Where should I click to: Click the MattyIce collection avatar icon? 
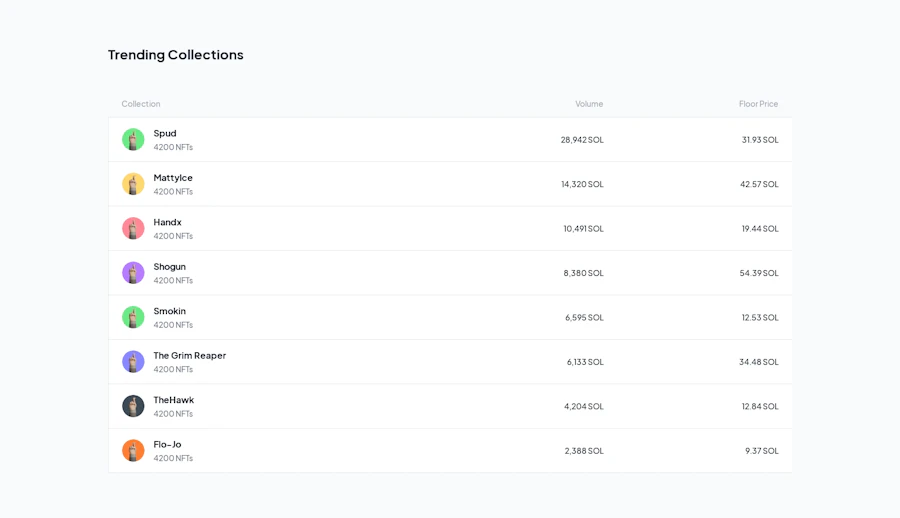click(133, 184)
